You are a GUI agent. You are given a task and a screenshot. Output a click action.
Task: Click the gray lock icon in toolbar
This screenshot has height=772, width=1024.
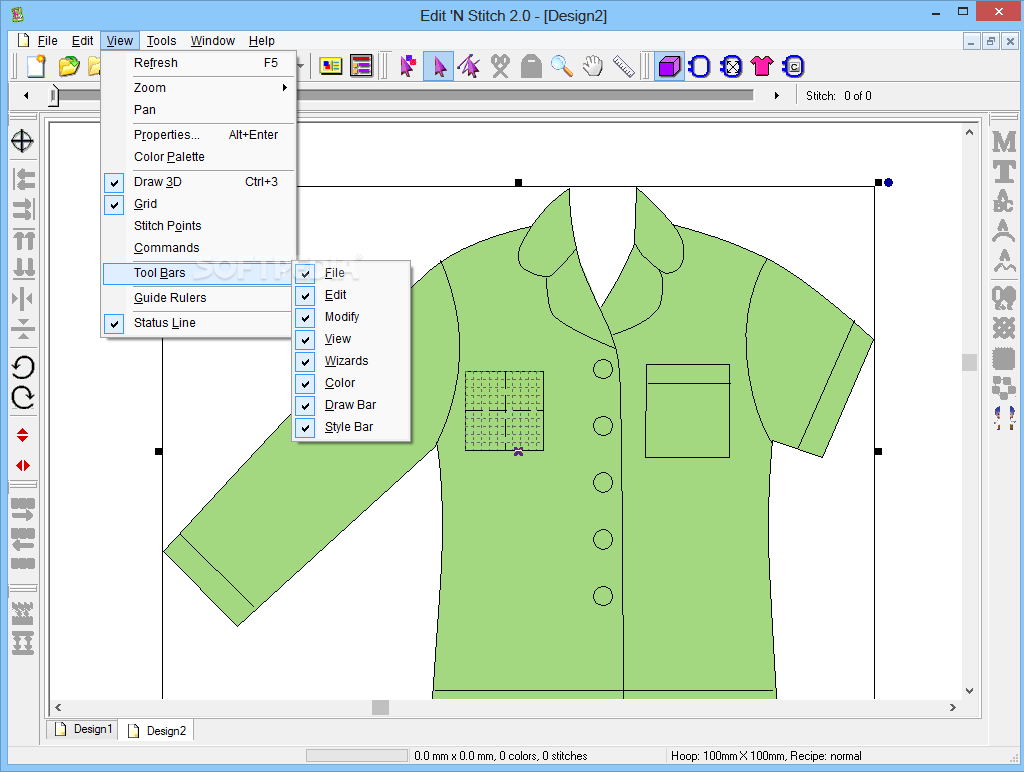531,66
